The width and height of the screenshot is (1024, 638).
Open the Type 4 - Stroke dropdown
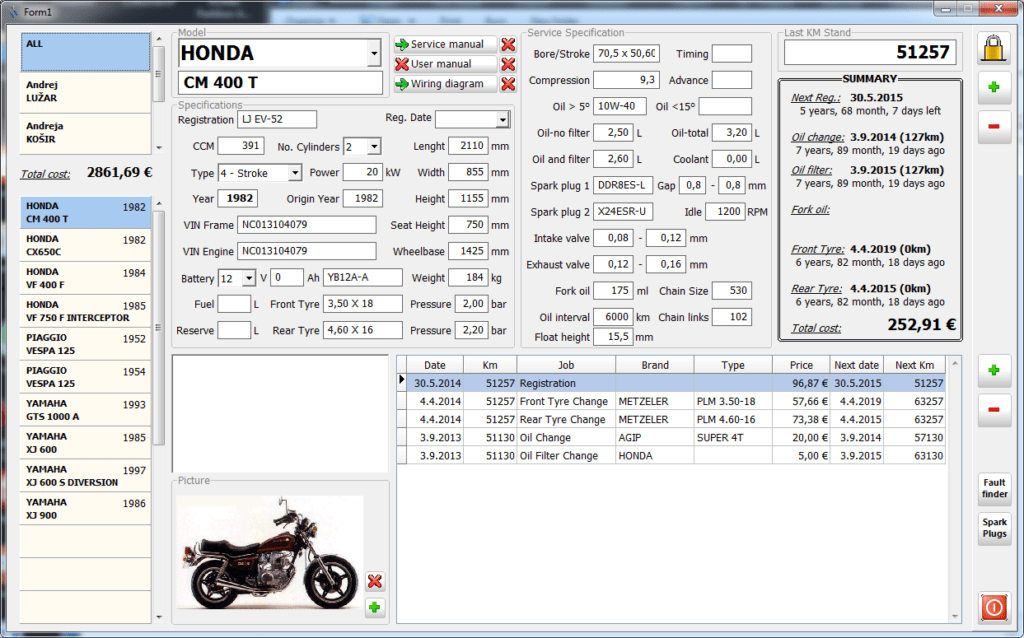click(295, 172)
